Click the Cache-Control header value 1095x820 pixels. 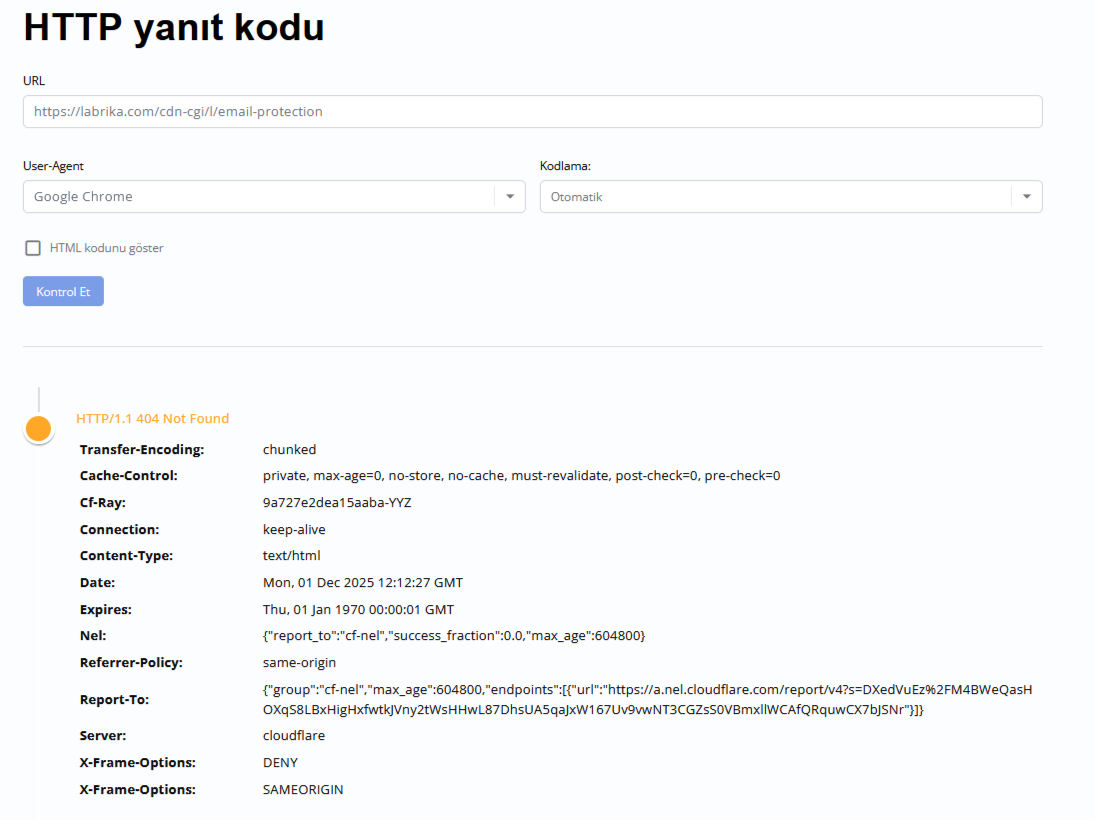pos(521,476)
